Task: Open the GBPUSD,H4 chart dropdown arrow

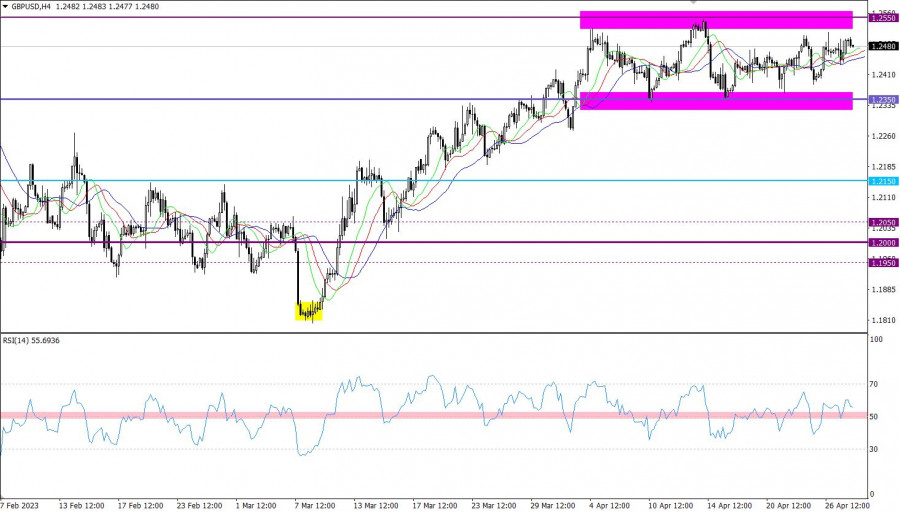Action: click(x=5, y=7)
